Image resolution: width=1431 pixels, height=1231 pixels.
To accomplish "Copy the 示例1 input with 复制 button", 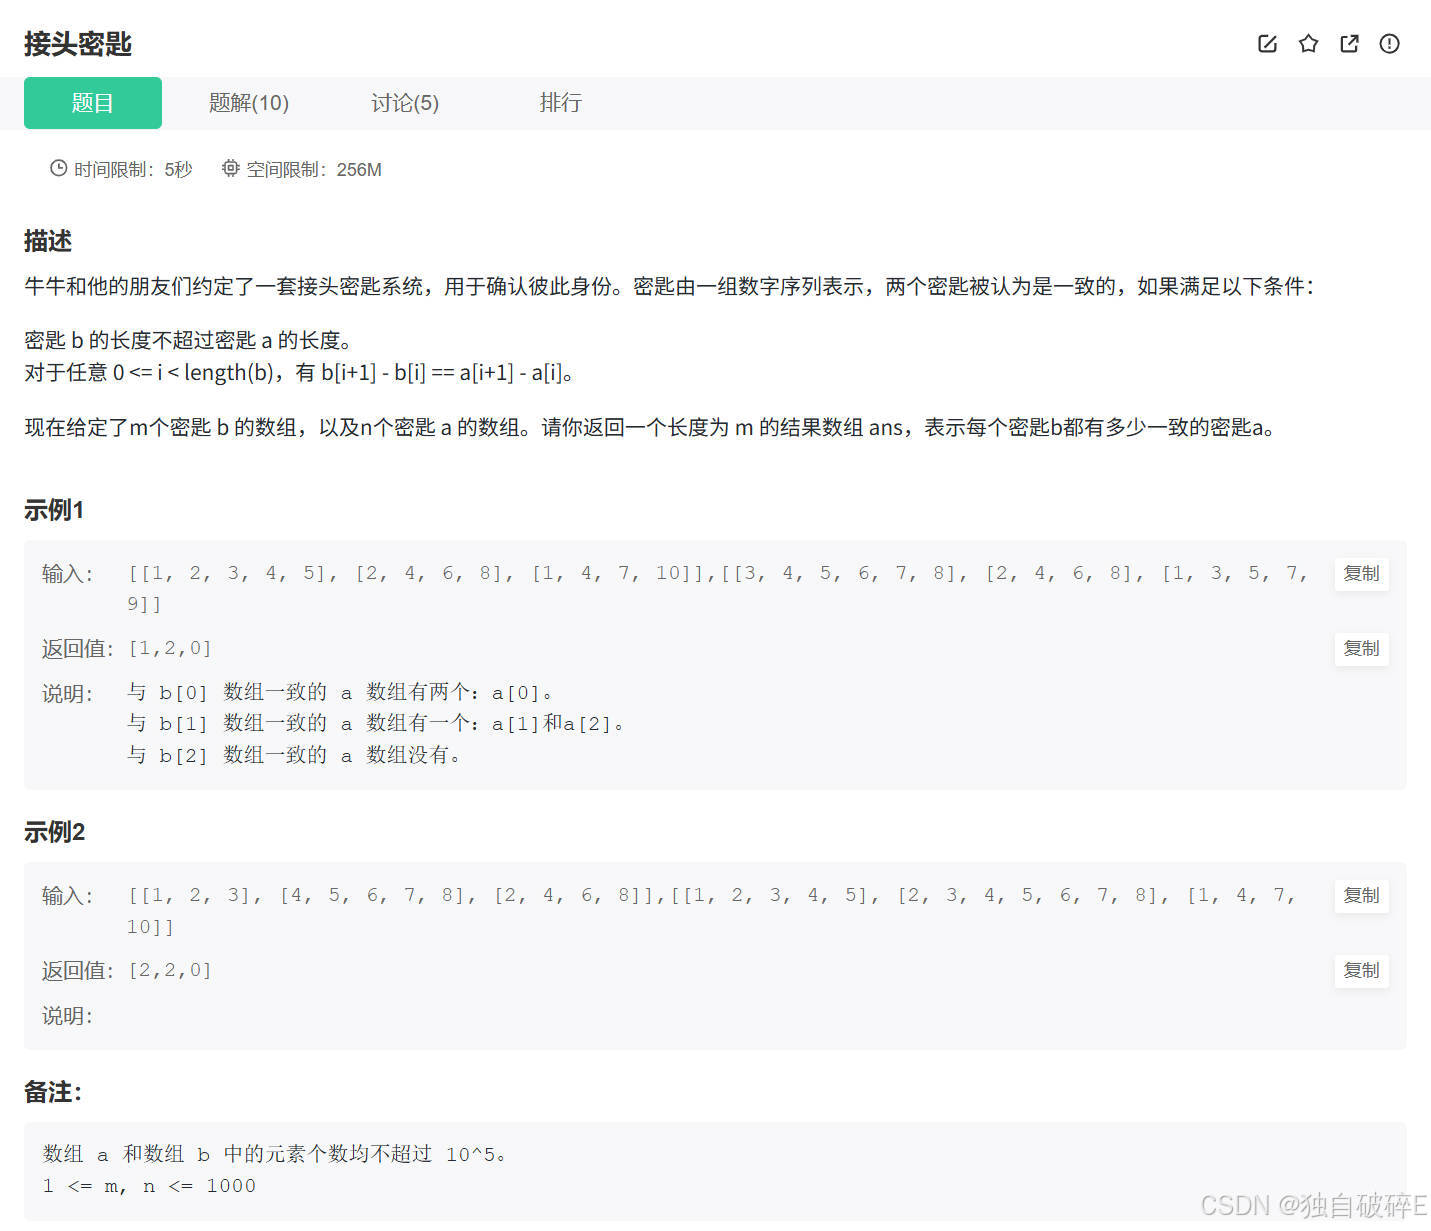I will 1361,574.
